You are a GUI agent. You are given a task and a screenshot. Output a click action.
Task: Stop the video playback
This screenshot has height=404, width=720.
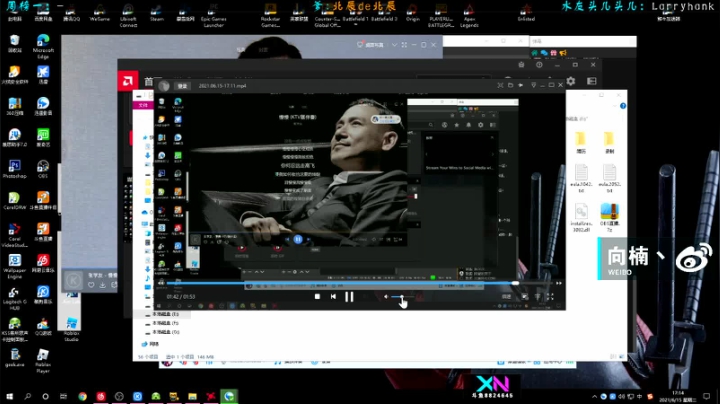[317, 297]
